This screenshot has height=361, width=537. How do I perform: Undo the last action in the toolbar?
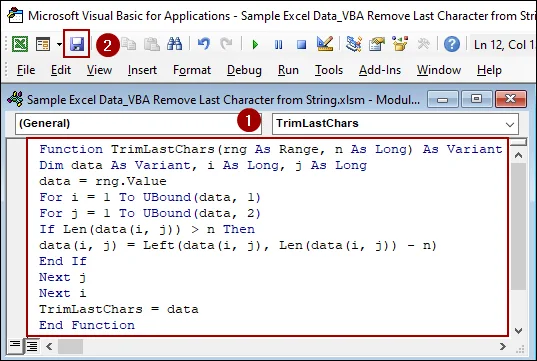coord(203,44)
